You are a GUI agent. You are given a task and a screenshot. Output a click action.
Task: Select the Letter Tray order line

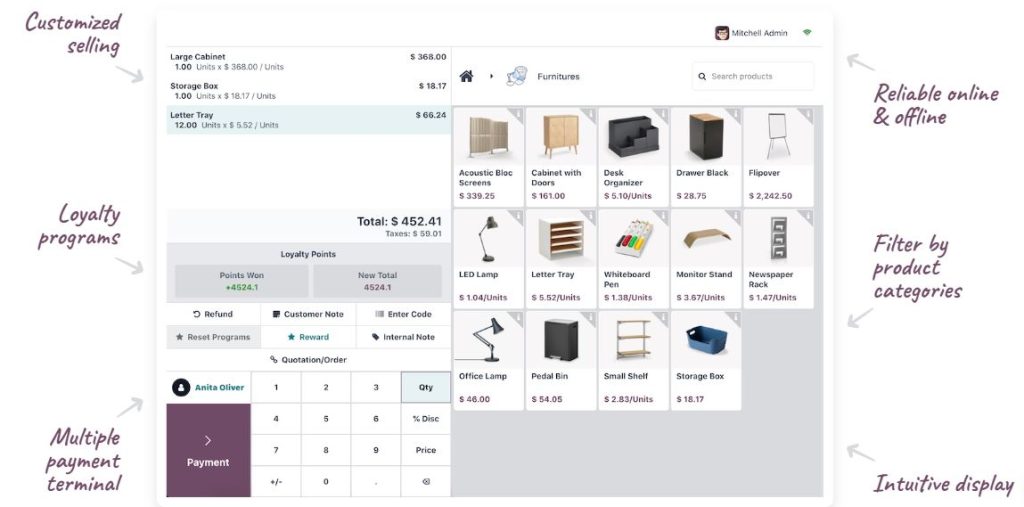tap(308, 120)
